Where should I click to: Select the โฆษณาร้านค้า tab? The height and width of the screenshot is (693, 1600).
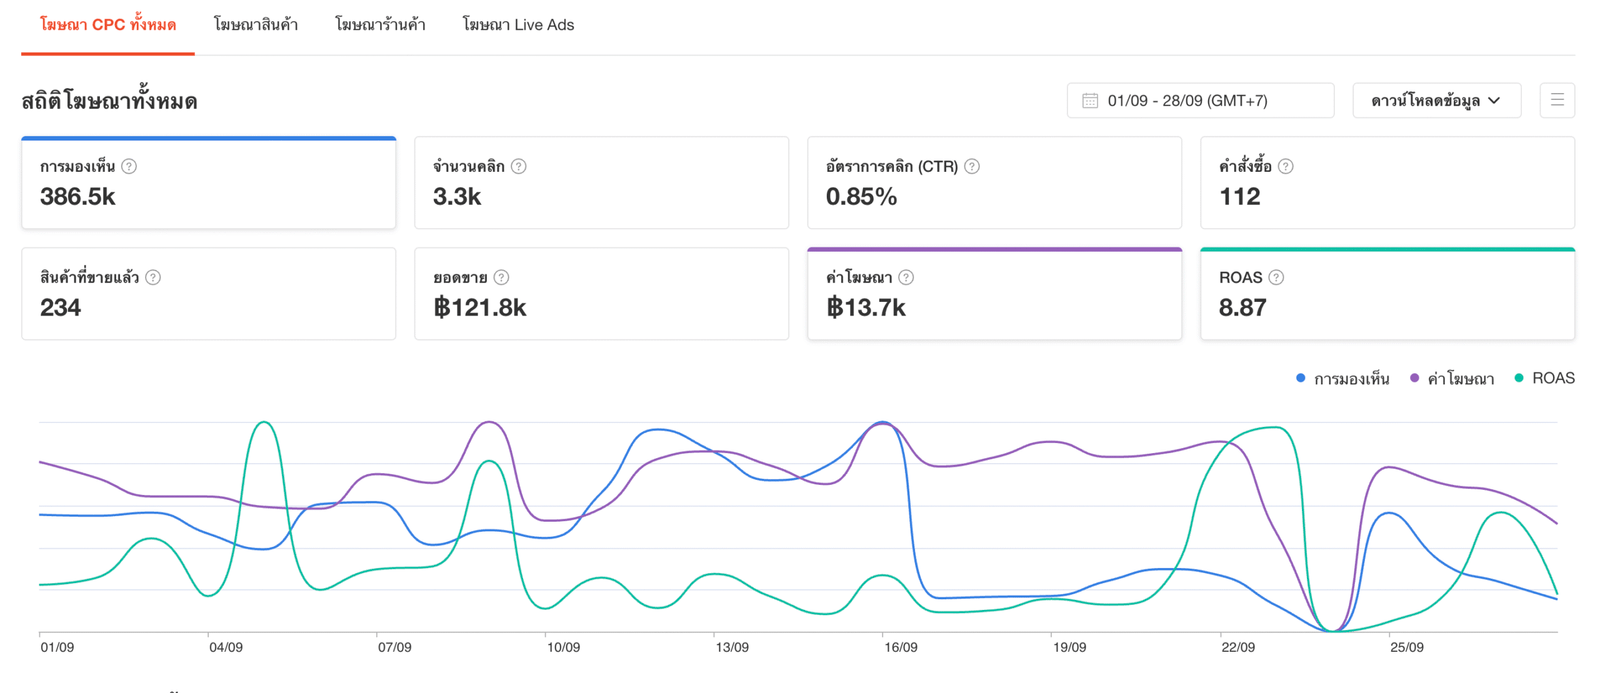(x=380, y=25)
